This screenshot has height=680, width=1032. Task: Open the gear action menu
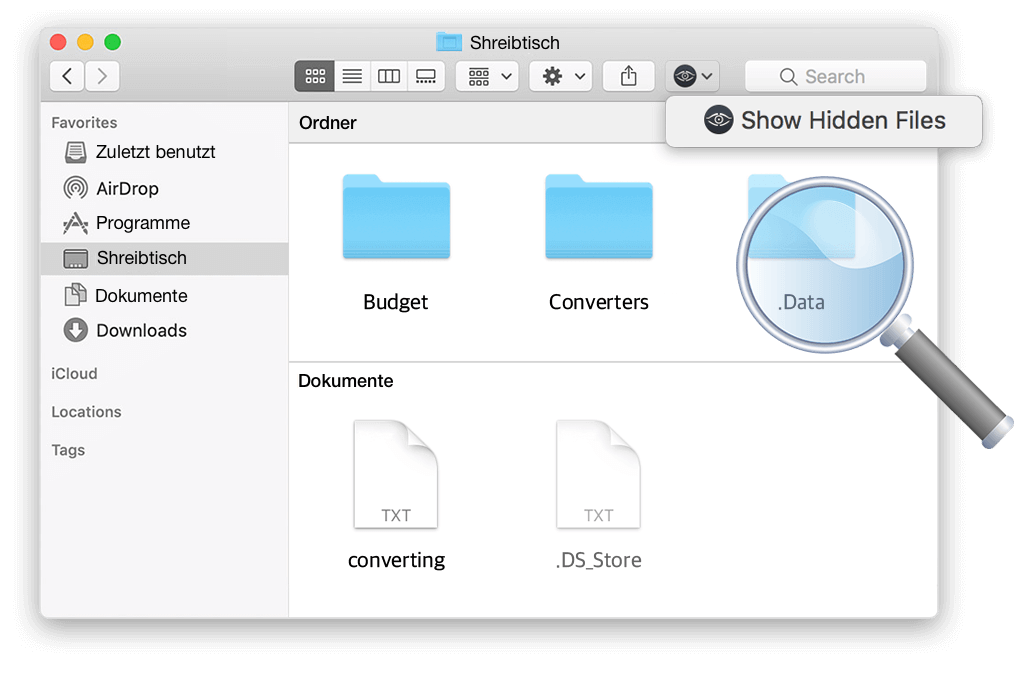pyautogui.click(x=561, y=76)
